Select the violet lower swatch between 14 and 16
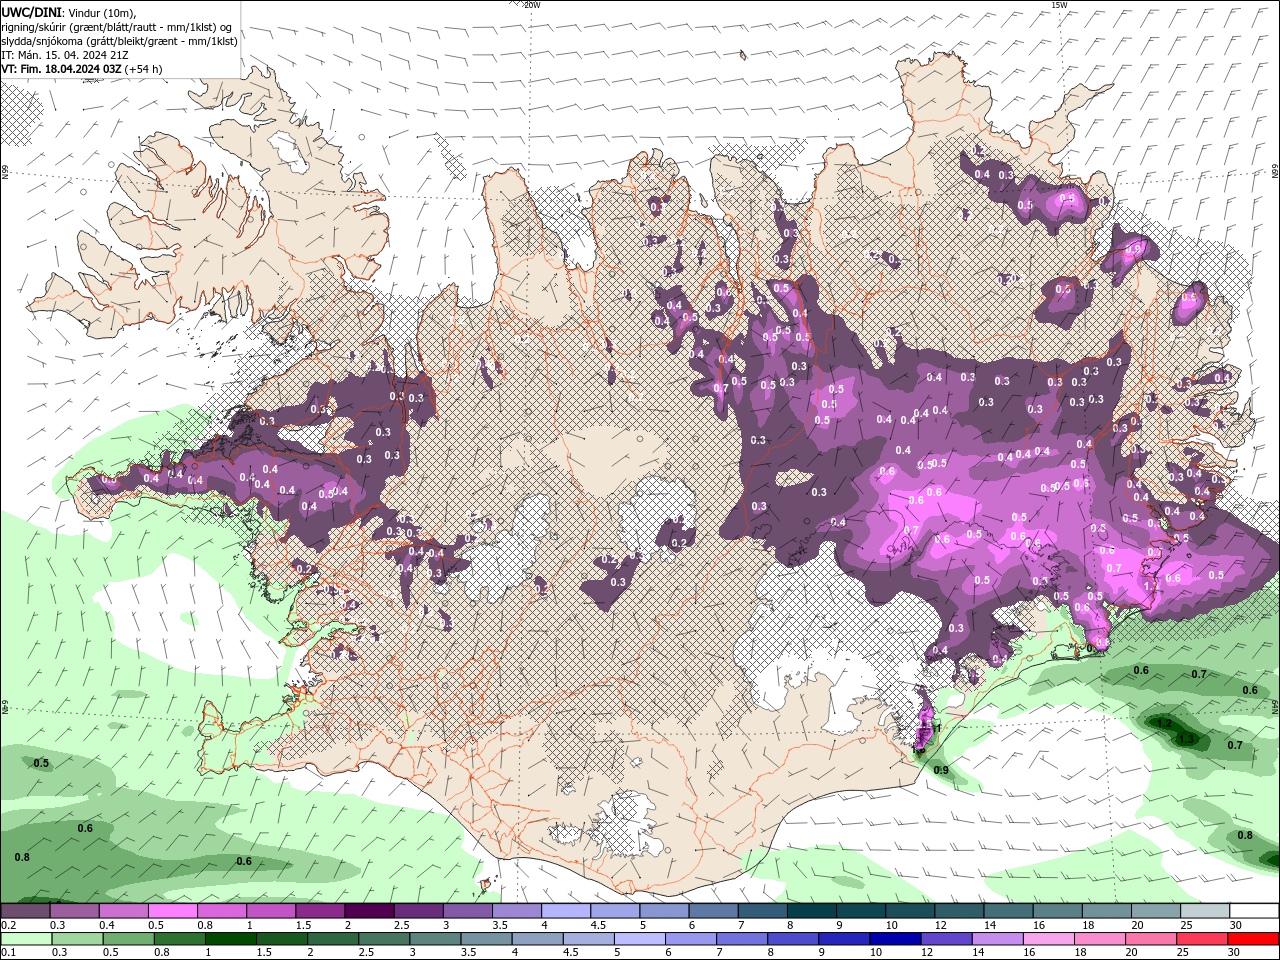Screen dimensions: 1280x960 996,939
